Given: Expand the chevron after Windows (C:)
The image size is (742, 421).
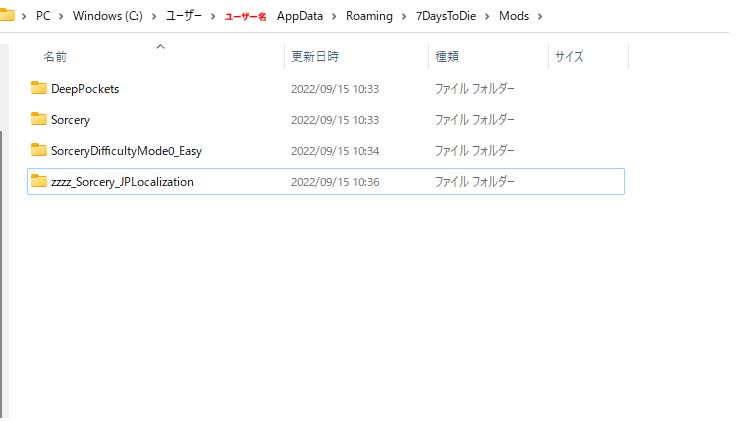Looking at the screenshot, I should [x=154, y=17].
